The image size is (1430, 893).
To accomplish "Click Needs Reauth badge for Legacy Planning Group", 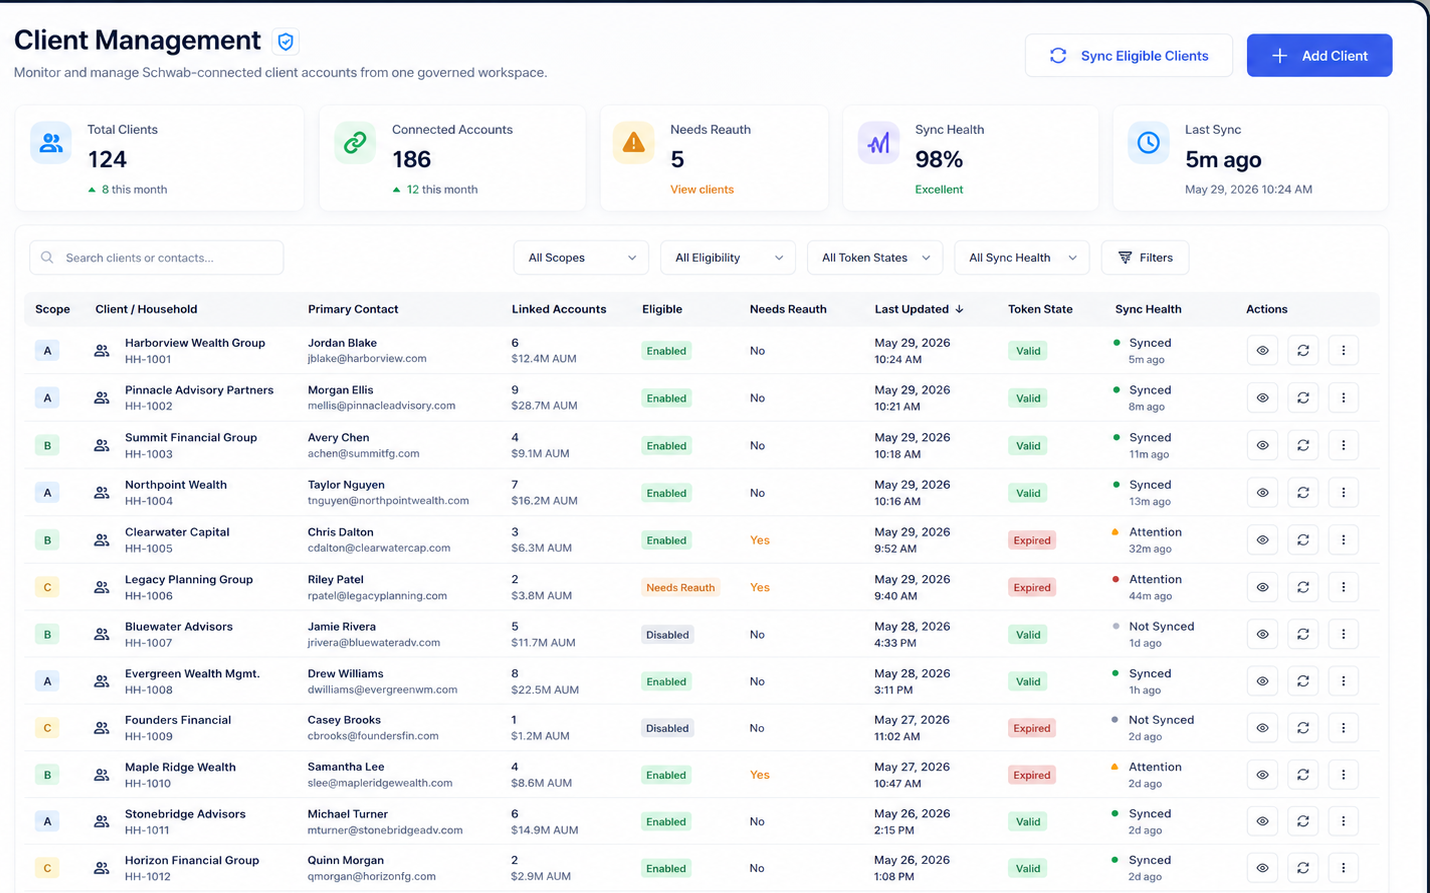I will (680, 588).
